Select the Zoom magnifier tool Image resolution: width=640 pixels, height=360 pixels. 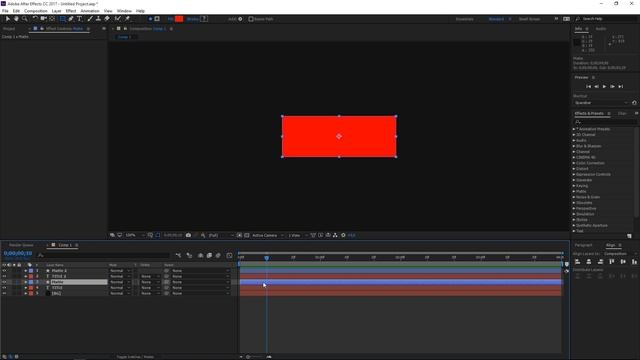pos(25,19)
